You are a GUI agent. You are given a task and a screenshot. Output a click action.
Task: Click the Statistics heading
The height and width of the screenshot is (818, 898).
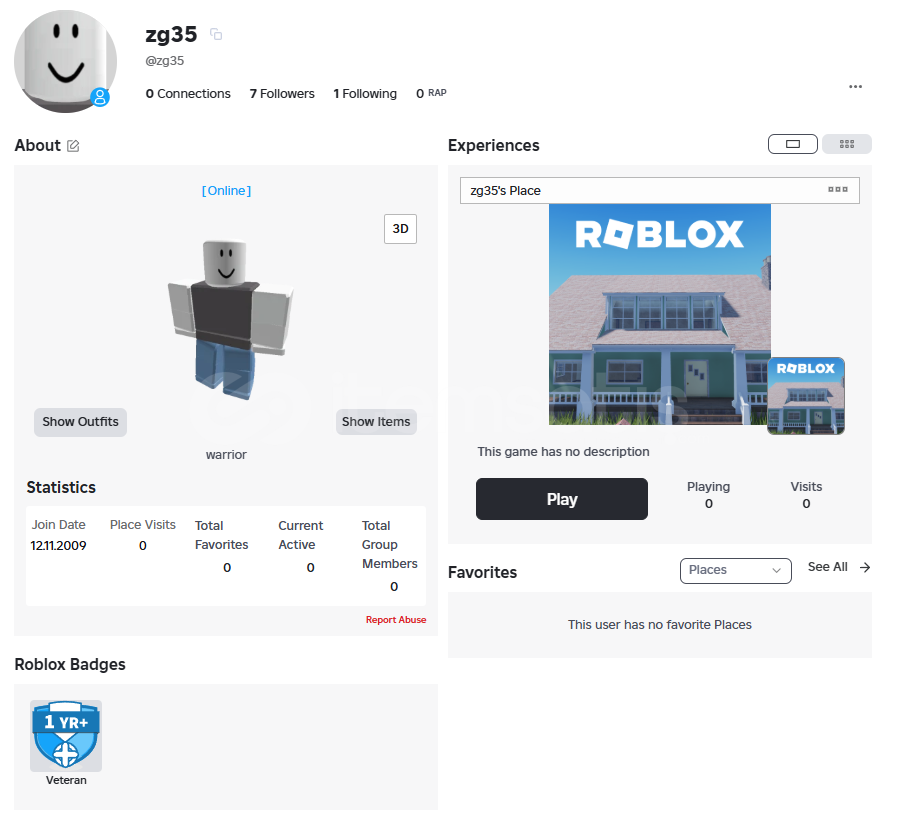click(61, 487)
